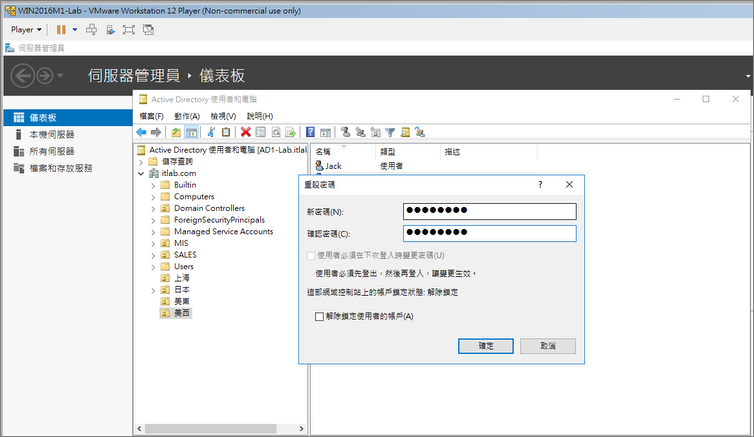Collapse the itlab.com domain node
754x437 pixels.
tap(141, 174)
